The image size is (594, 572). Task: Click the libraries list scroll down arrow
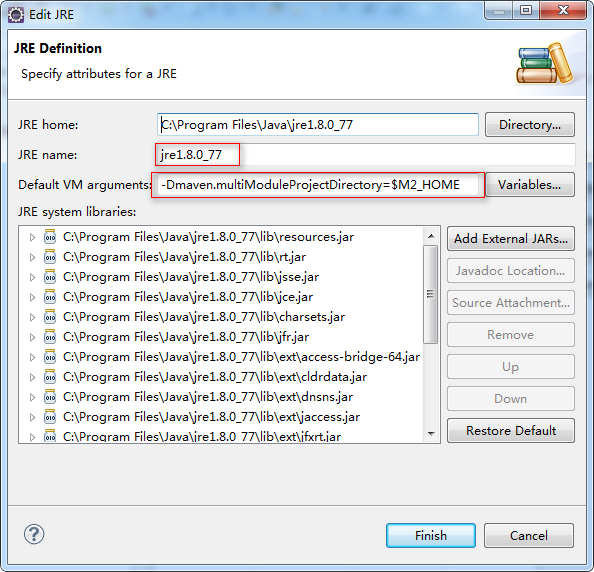pyautogui.click(x=431, y=433)
